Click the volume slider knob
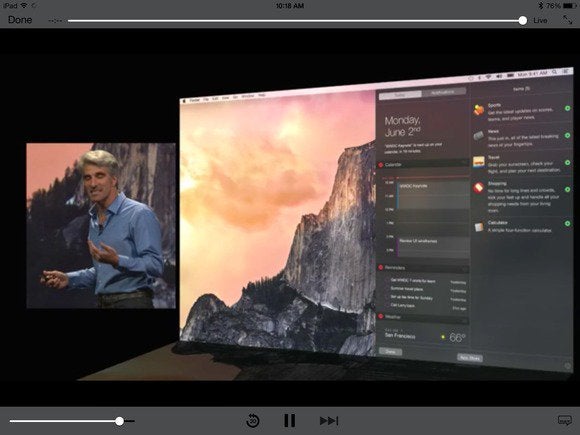Screen dimensions: 580x435 pyautogui.click(x=119, y=421)
